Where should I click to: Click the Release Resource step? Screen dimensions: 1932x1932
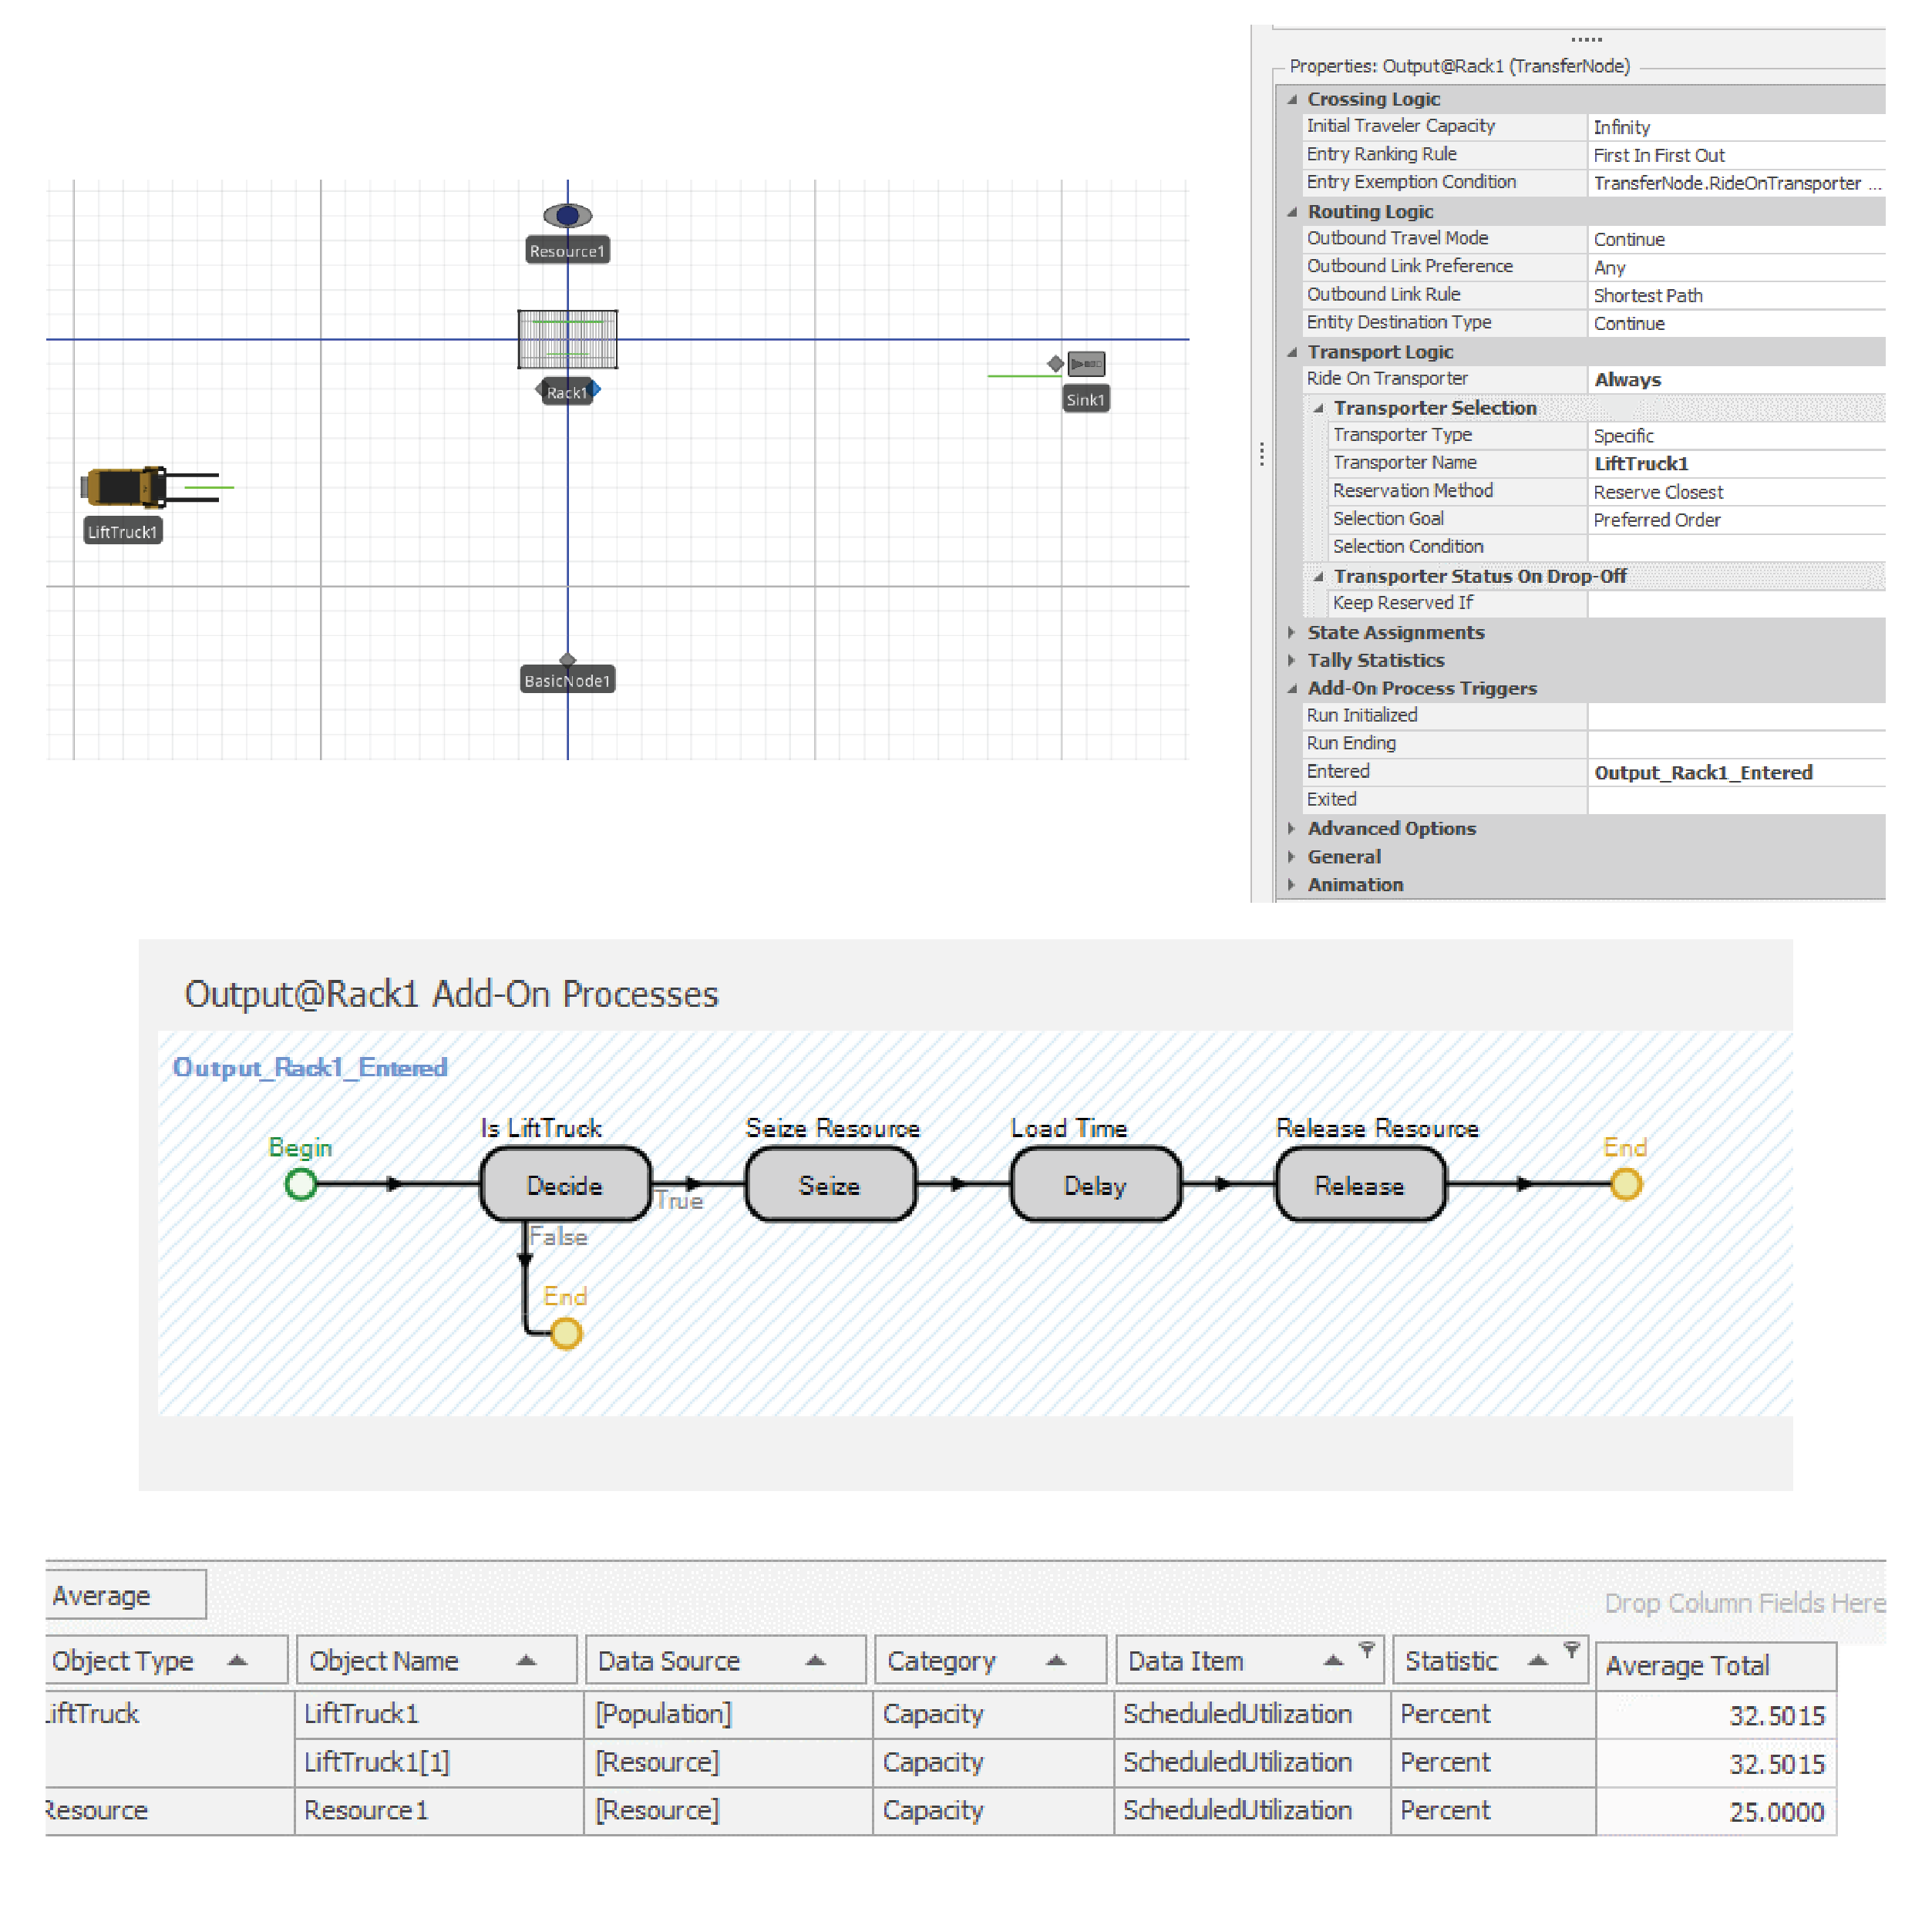point(1359,1185)
